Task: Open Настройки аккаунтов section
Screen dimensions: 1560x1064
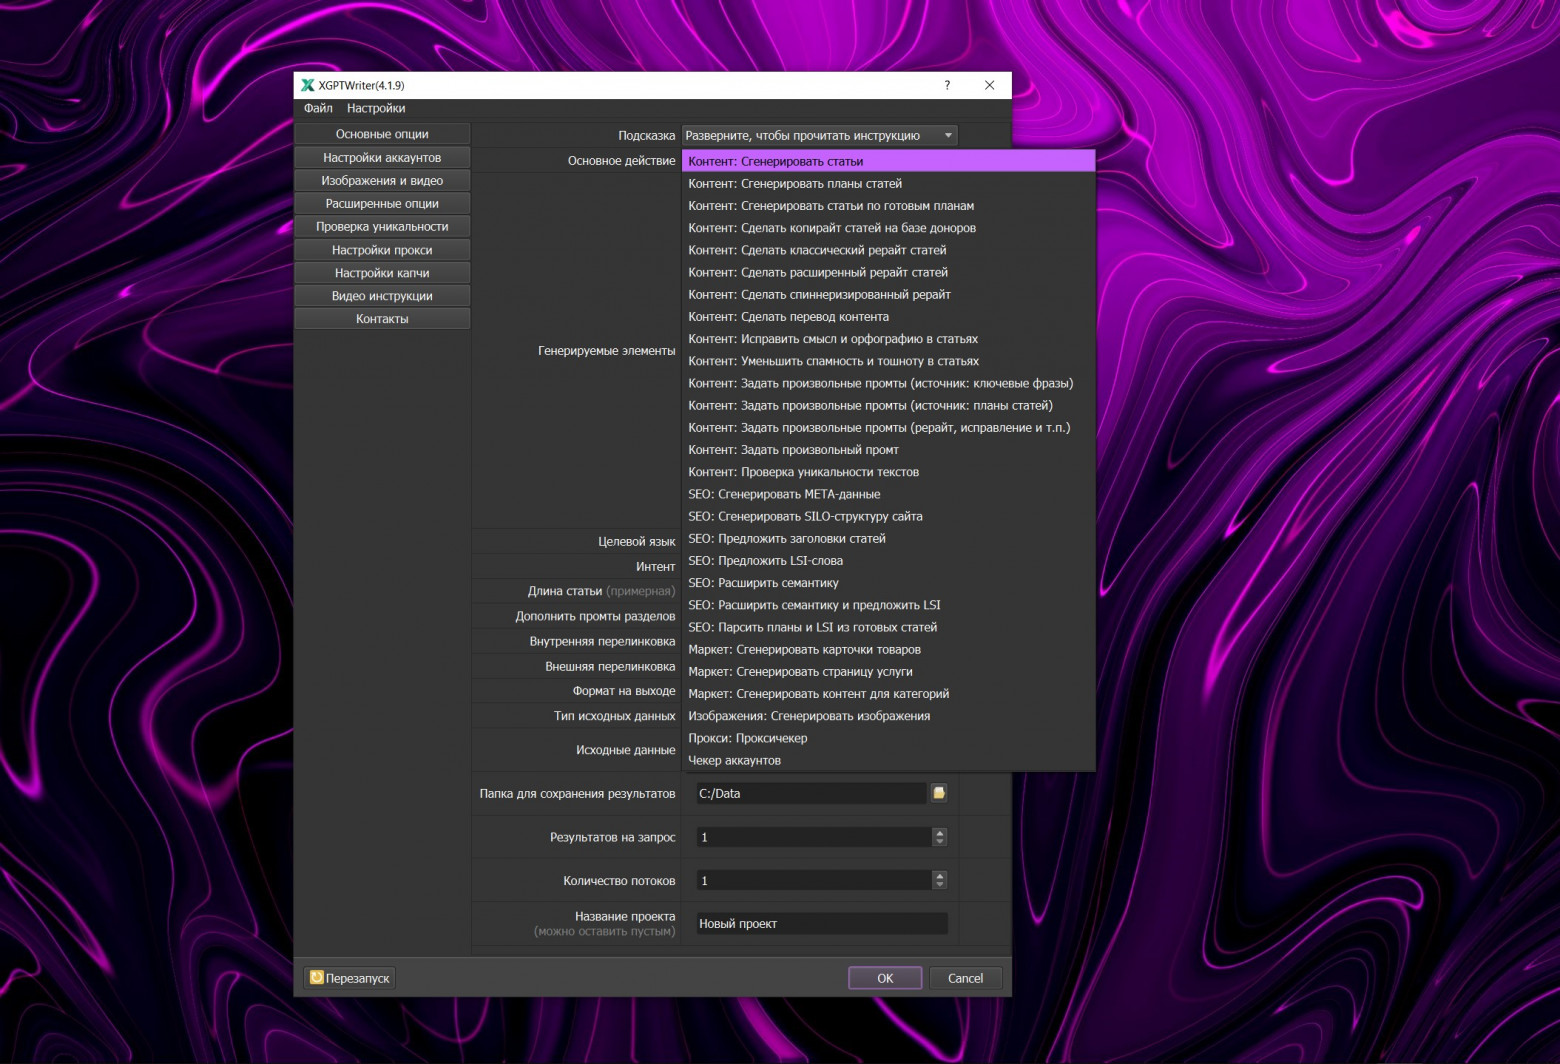Action: coord(382,157)
